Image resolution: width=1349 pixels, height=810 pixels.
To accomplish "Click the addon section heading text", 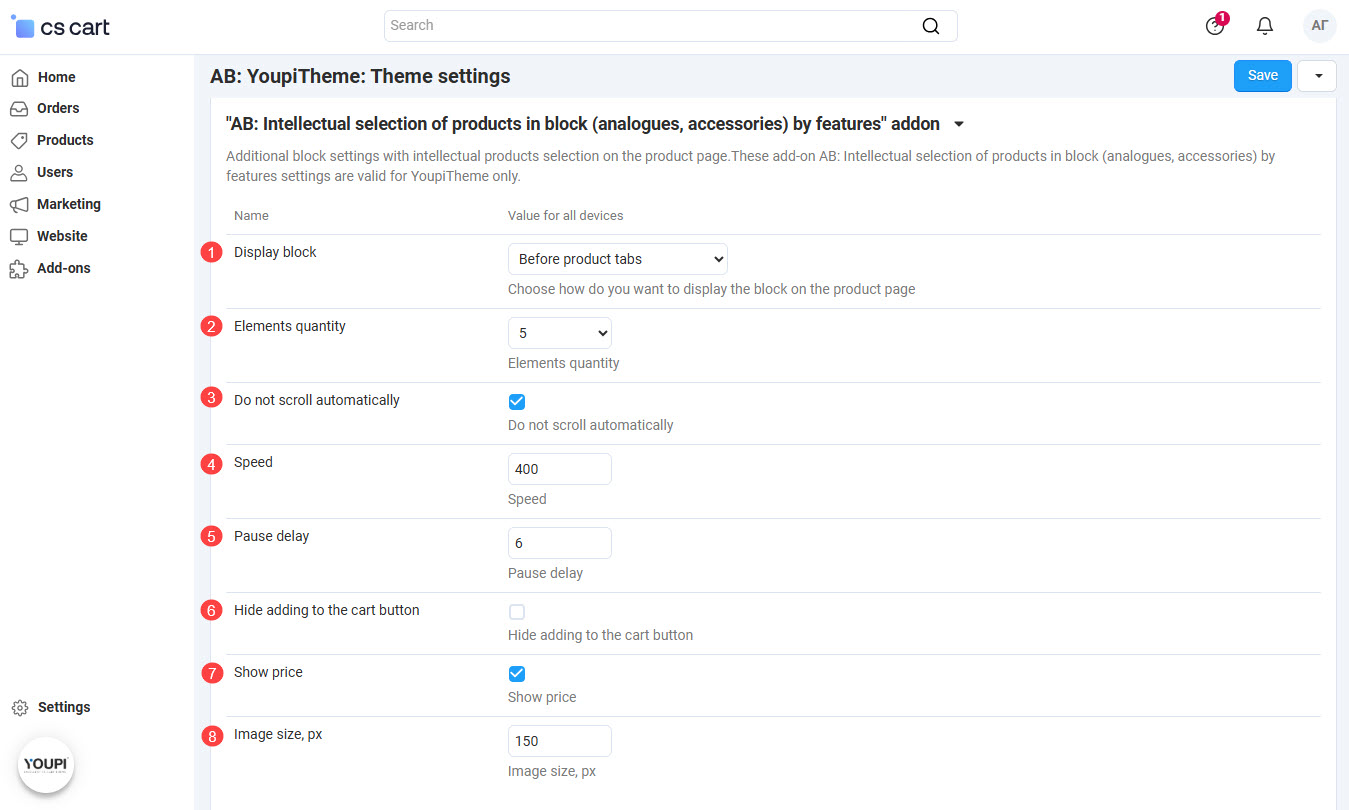I will pyautogui.click(x=583, y=124).
